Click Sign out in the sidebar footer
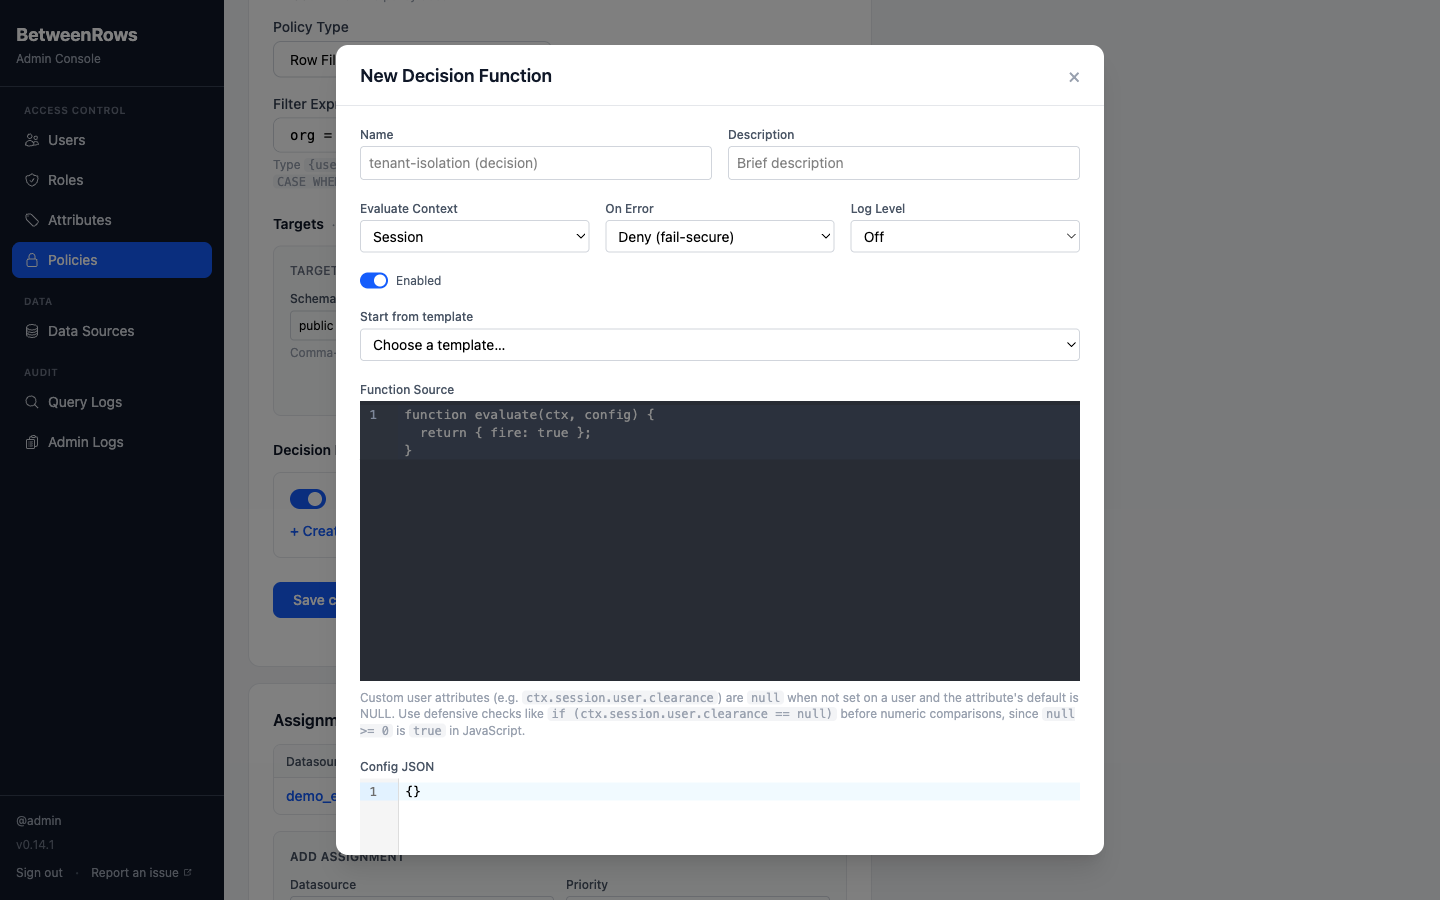The width and height of the screenshot is (1440, 900). (38, 871)
